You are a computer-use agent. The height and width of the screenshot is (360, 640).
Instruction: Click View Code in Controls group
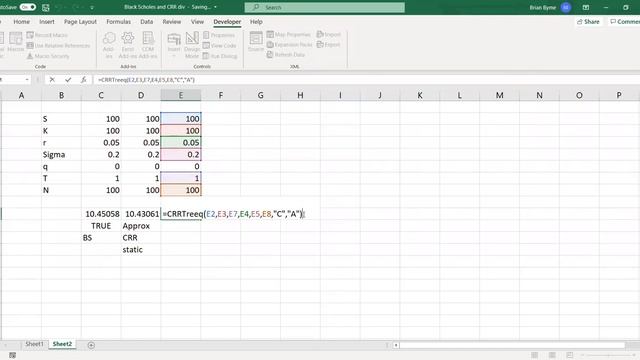[220, 45]
